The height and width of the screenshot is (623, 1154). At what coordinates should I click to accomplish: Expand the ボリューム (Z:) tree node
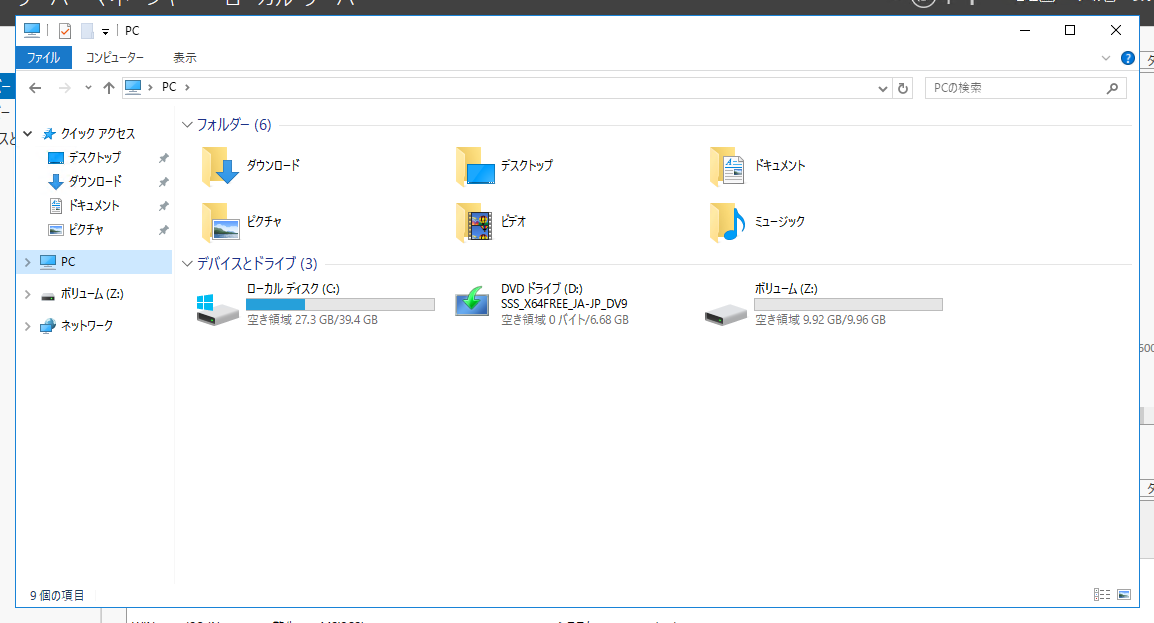28,294
